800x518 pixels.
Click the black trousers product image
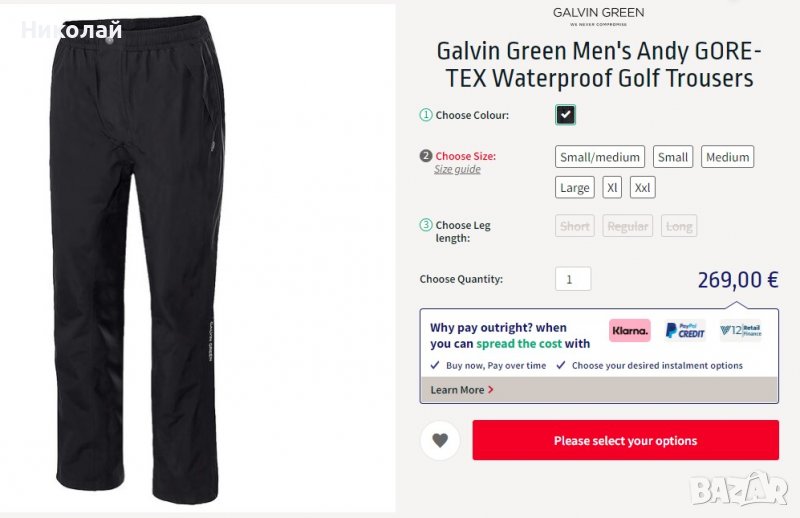click(139, 258)
